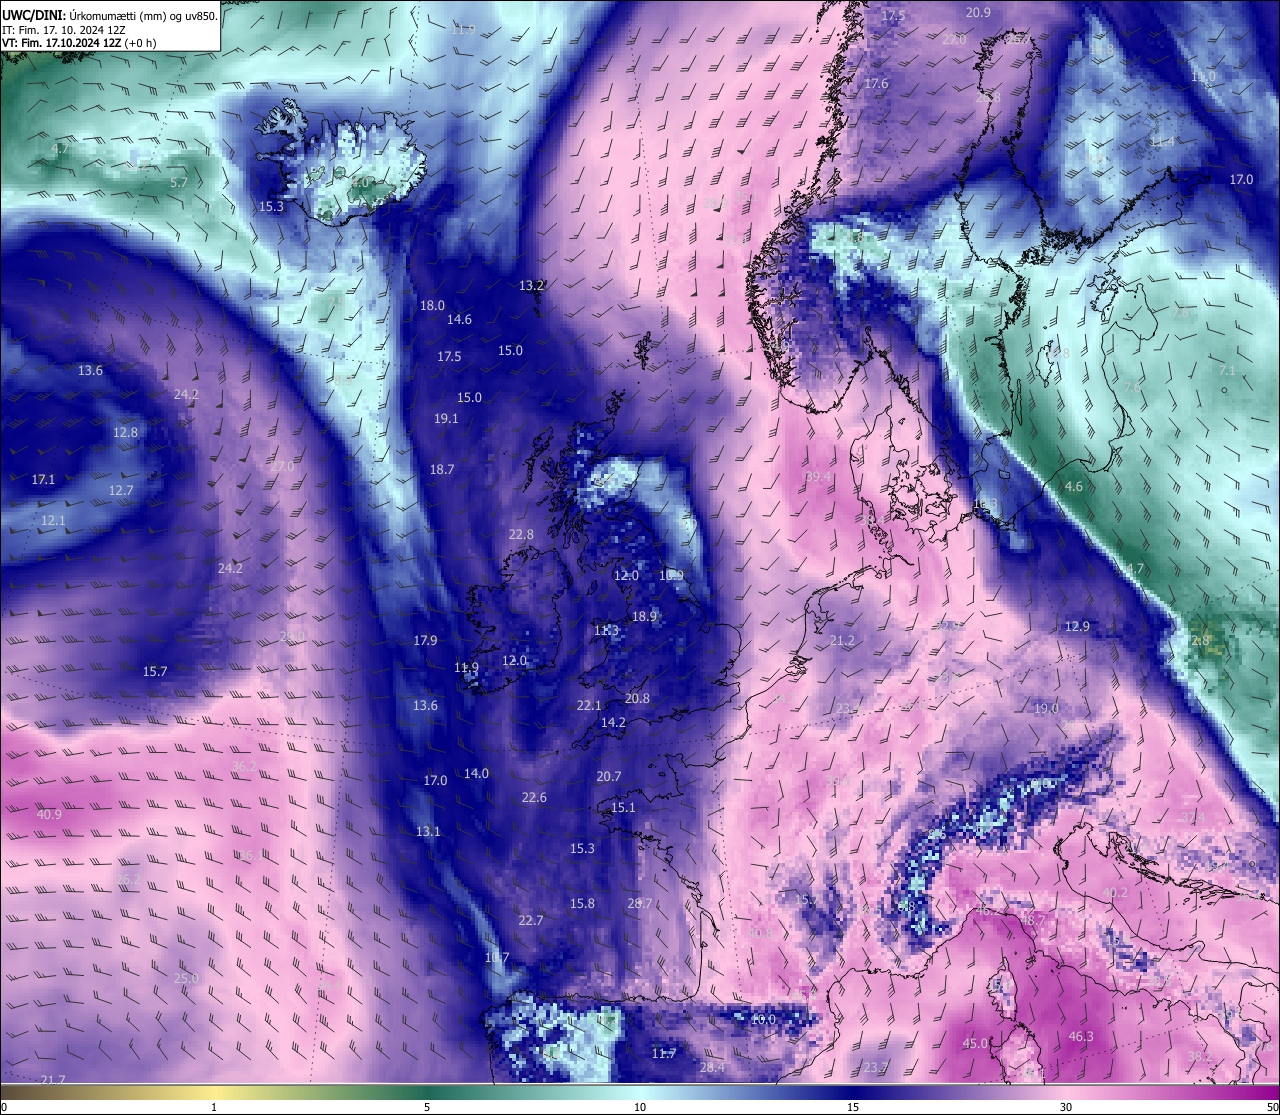
Task: Click the 50 tick on the color scale
Action: click(1272, 1107)
